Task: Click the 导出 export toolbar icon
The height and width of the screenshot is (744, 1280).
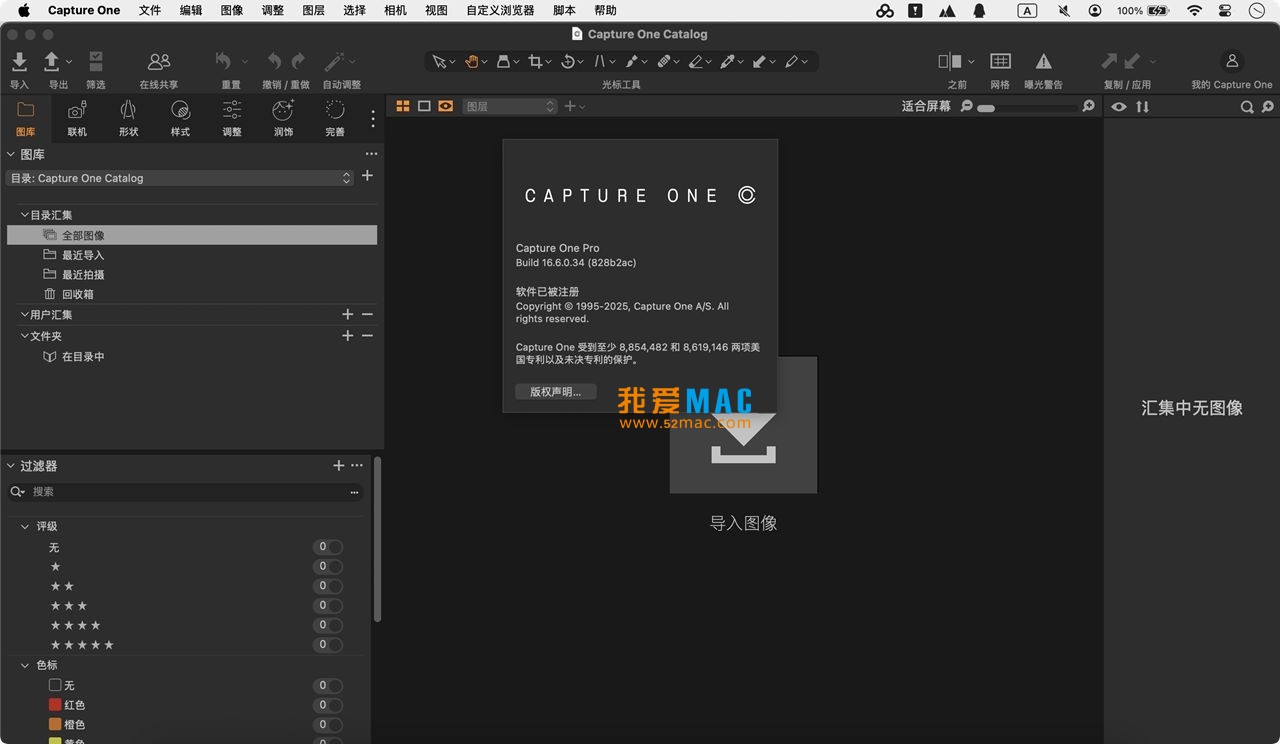Action: pyautogui.click(x=52, y=62)
